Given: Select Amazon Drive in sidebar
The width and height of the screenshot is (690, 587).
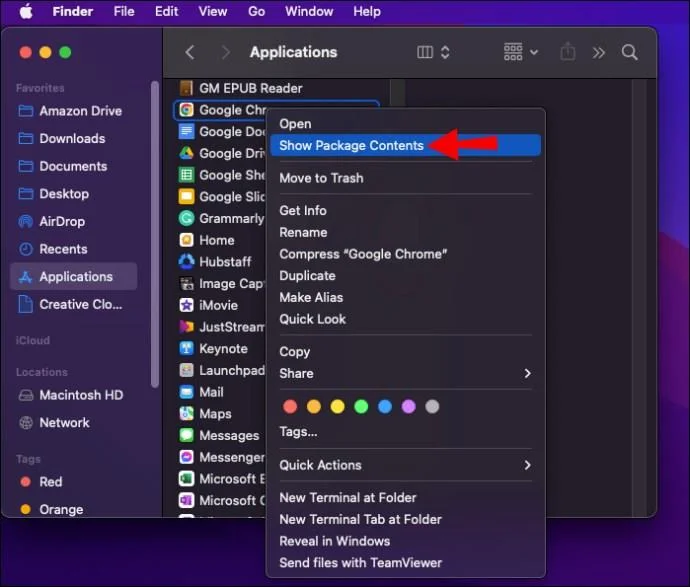Looking at the screenshot, I should pos(70,111).
